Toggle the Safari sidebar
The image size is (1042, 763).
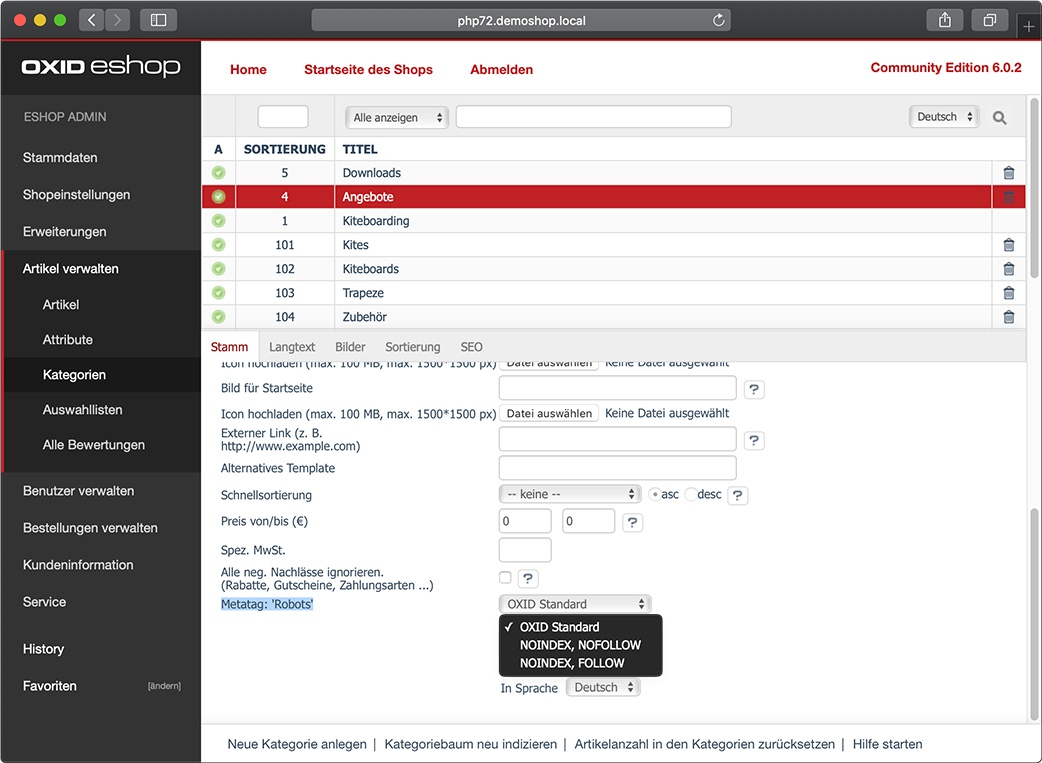point(158,20)
